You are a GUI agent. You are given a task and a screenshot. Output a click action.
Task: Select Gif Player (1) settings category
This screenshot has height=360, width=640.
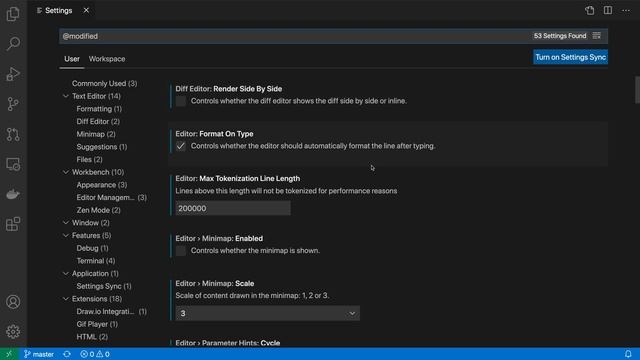pos(97,324)
